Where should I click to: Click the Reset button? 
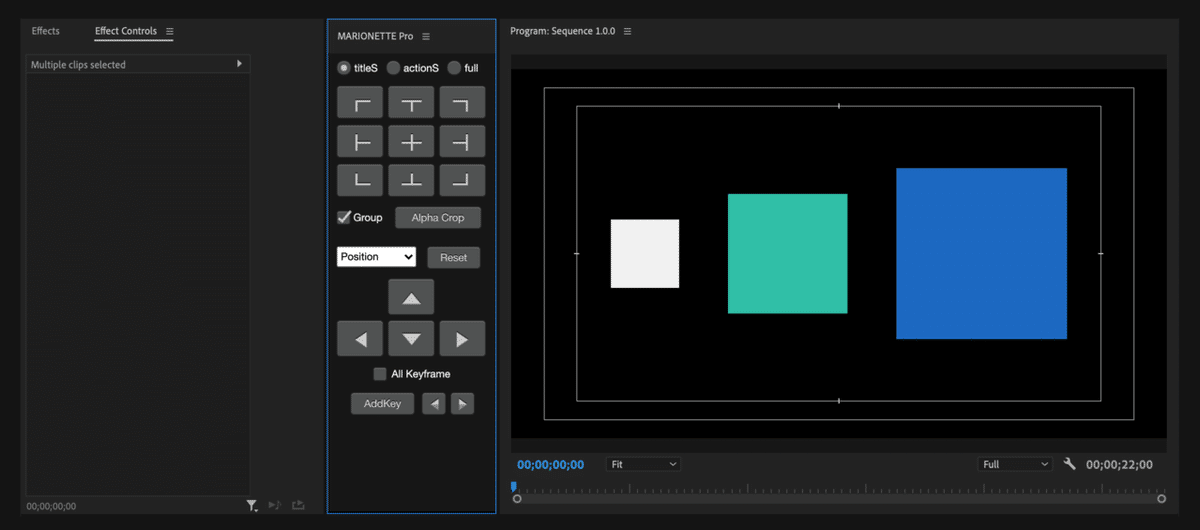[x=454, y=257]
